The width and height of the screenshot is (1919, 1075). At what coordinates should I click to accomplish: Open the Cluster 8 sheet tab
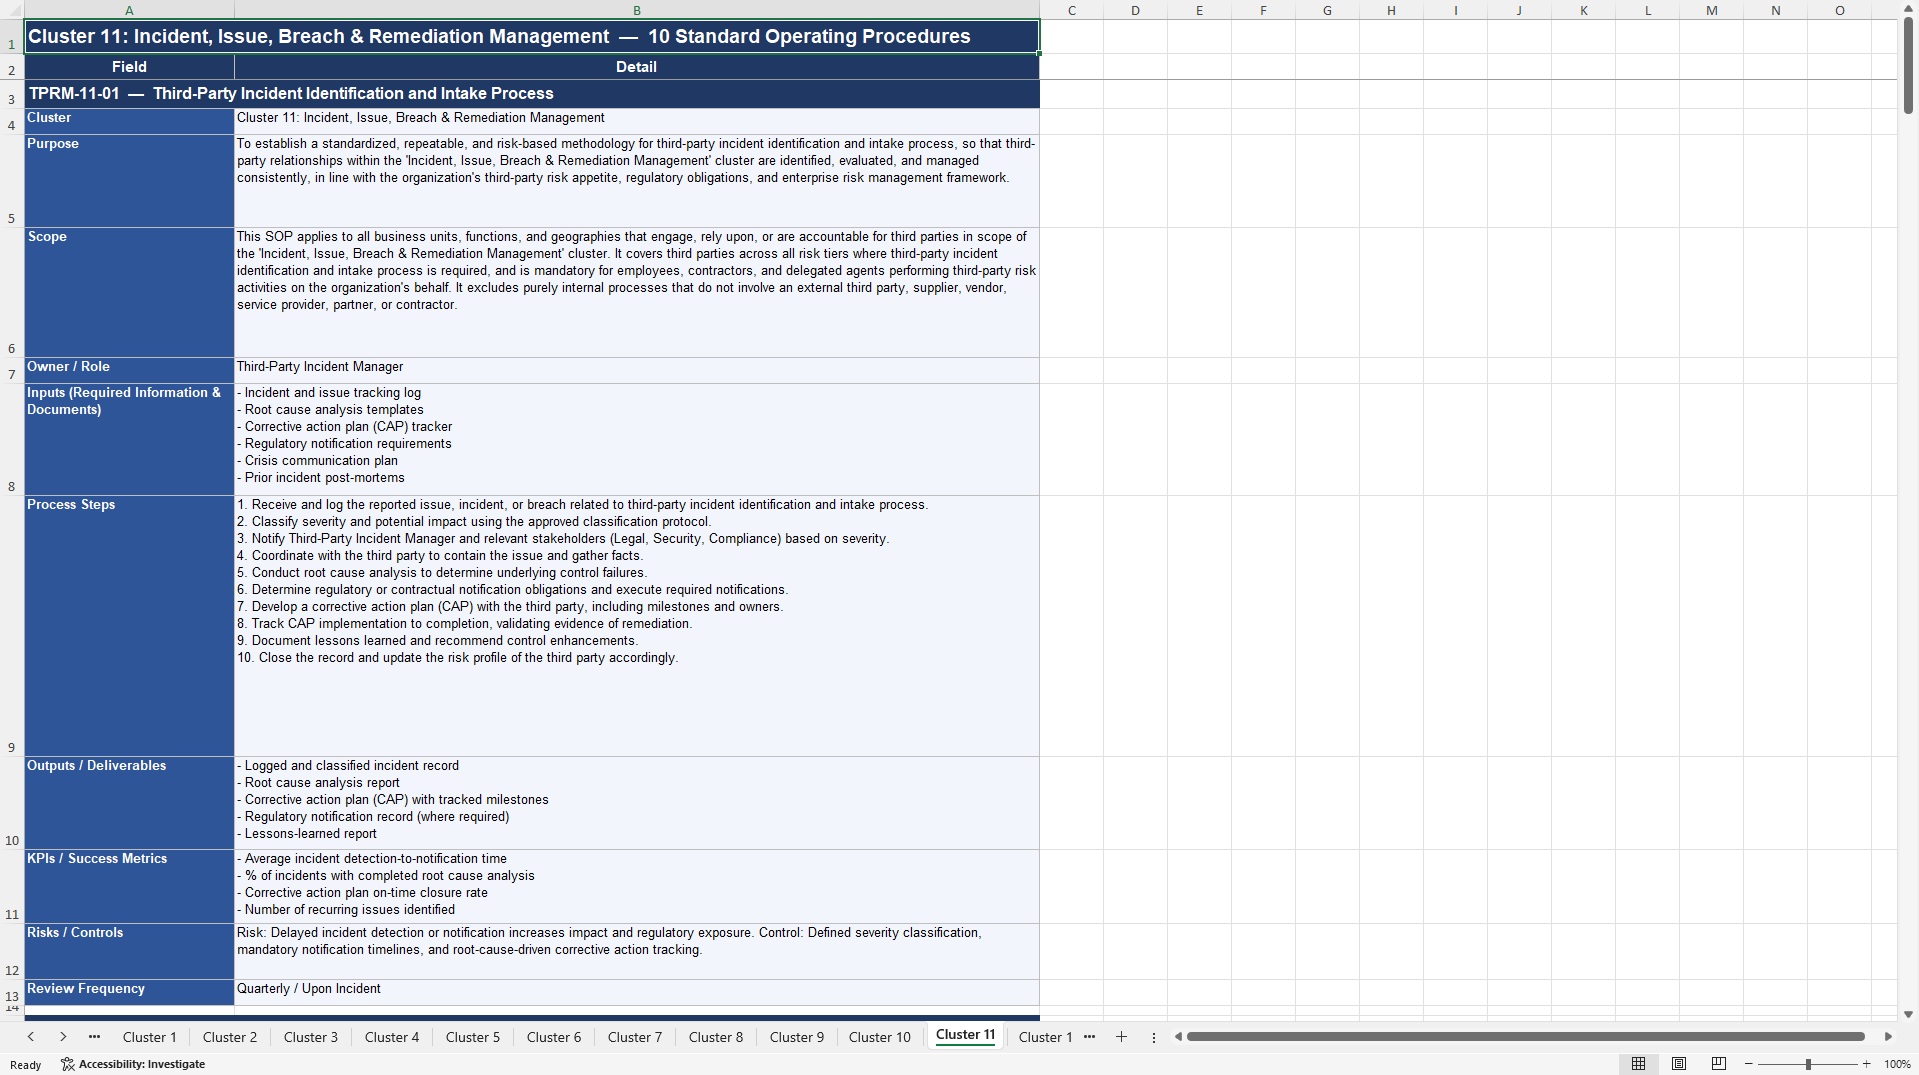point(716,1037)
